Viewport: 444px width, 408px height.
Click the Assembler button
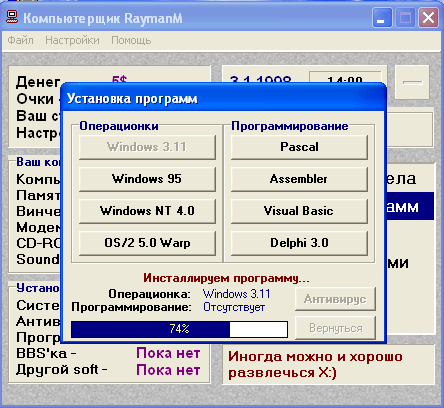tap(299, 179)
